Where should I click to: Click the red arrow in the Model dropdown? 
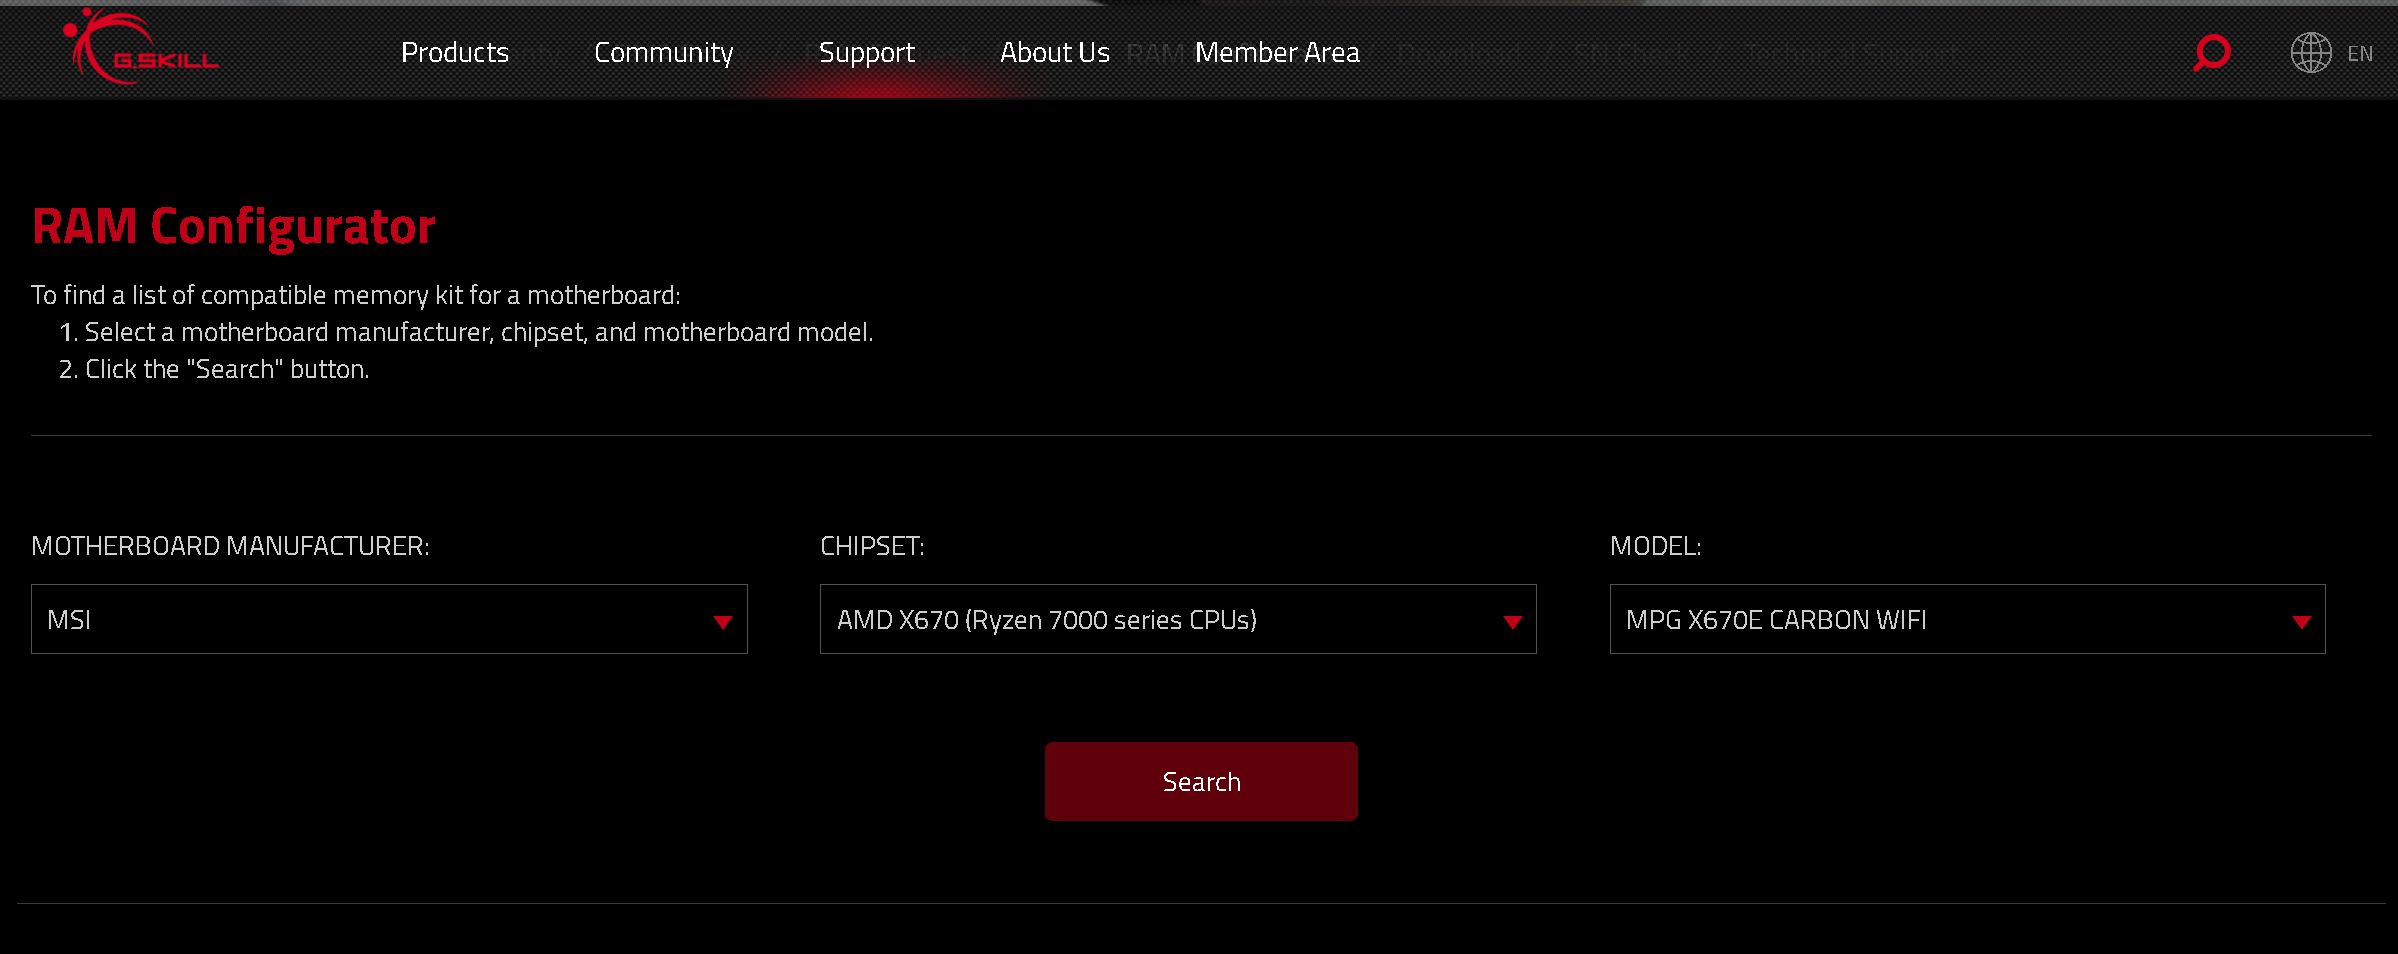coord(2301,622)
